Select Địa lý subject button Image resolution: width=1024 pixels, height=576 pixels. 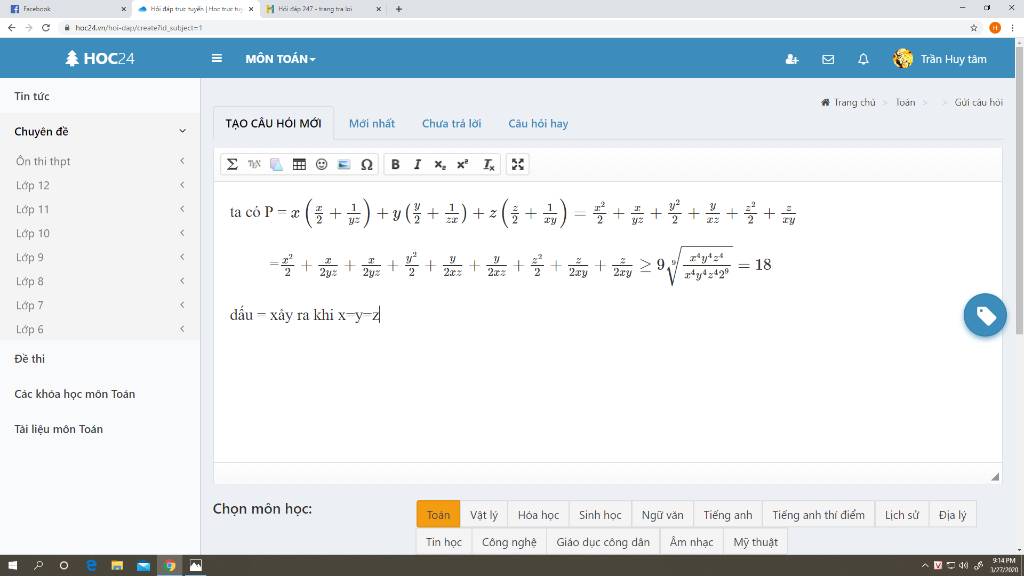[952, 515]
